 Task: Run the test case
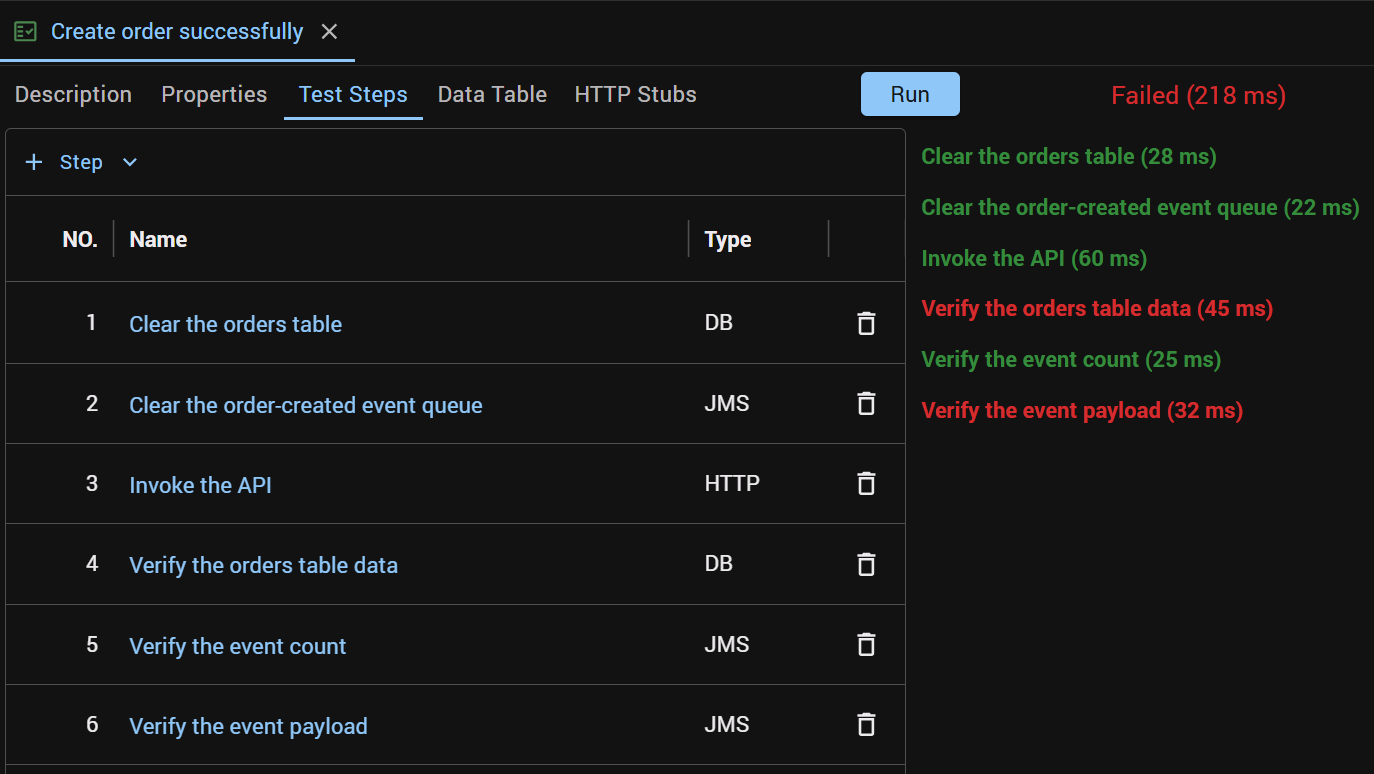tap(910, 94)
